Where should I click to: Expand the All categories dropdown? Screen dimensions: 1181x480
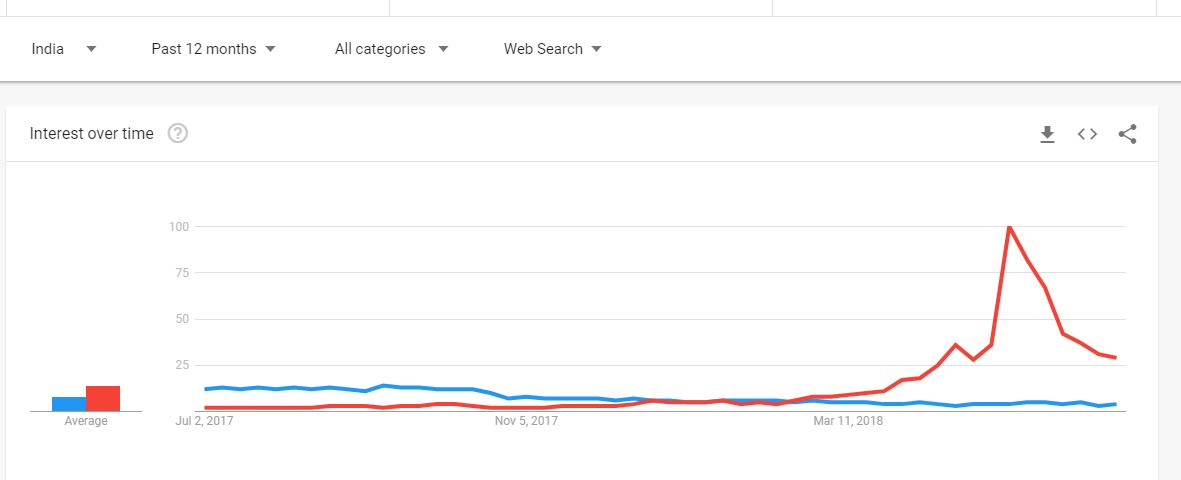(x=391, y=49)
